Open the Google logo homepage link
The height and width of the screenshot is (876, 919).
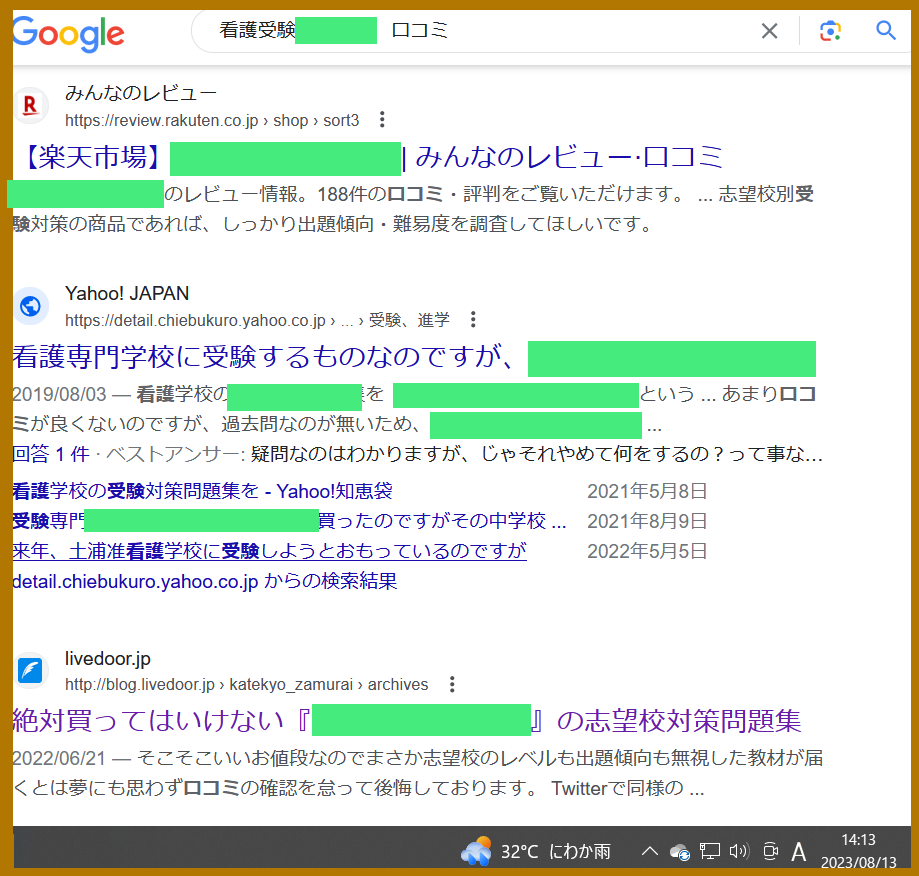point(68,33)
